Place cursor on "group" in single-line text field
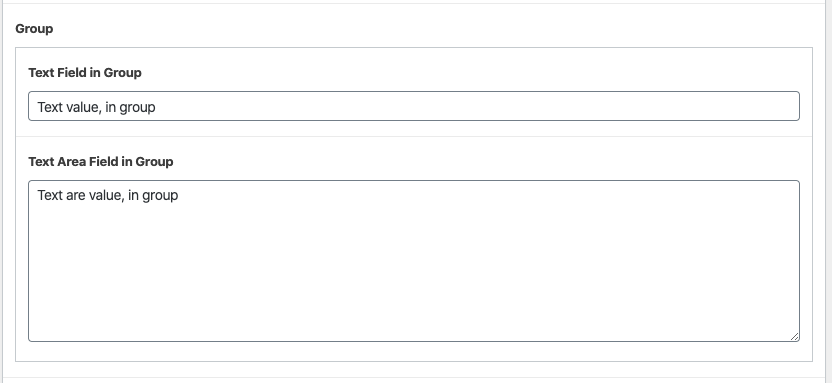 point(137,107)
